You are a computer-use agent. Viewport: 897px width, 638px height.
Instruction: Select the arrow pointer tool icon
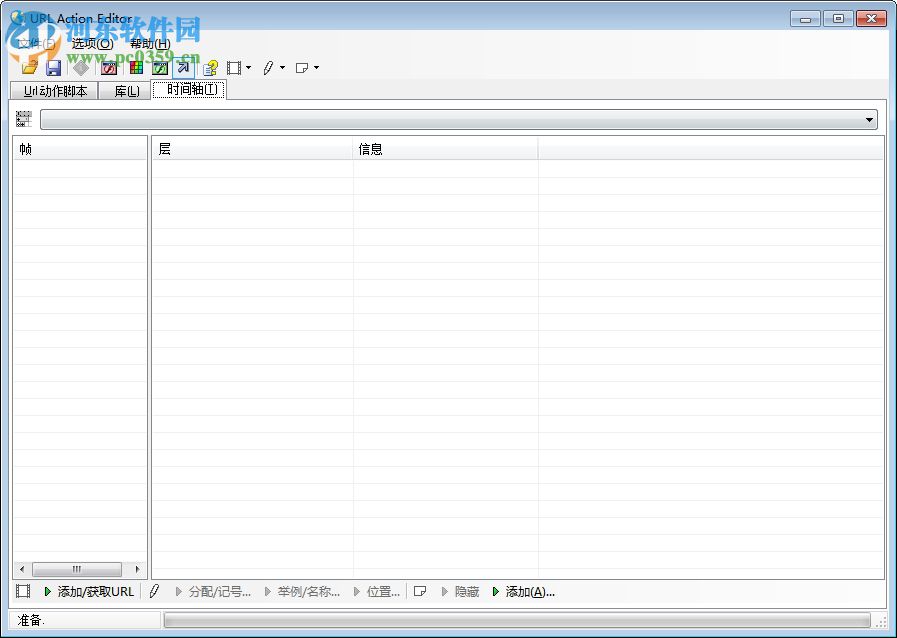[184, 68]
